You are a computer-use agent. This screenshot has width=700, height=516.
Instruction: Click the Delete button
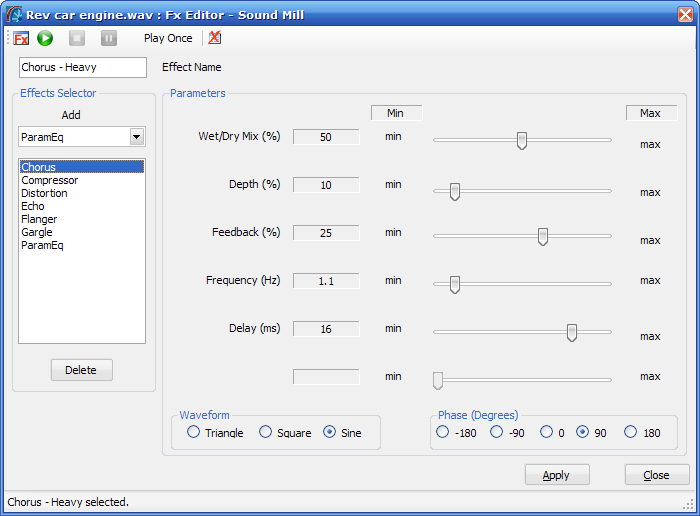pos(82,370)
